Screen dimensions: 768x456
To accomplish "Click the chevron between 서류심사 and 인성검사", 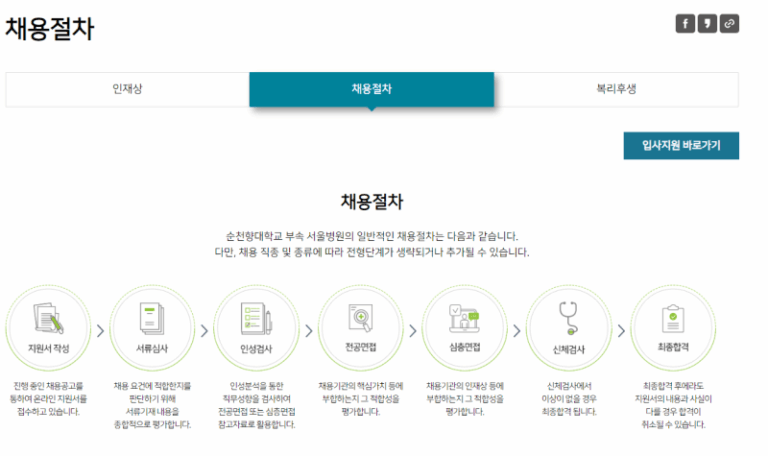I will (x=204, y=330).
